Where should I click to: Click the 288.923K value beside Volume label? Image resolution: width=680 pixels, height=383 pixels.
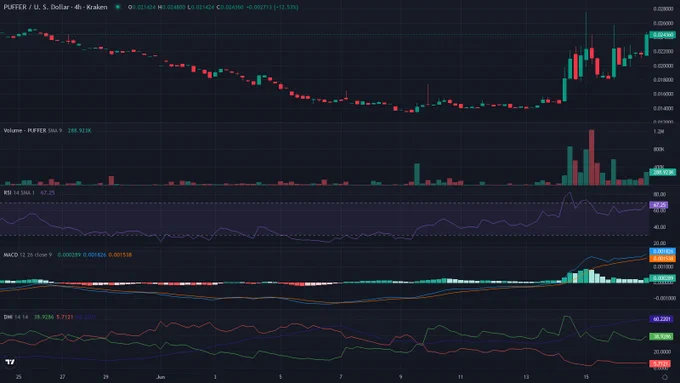pyautogui.click(x=79, y=131)
